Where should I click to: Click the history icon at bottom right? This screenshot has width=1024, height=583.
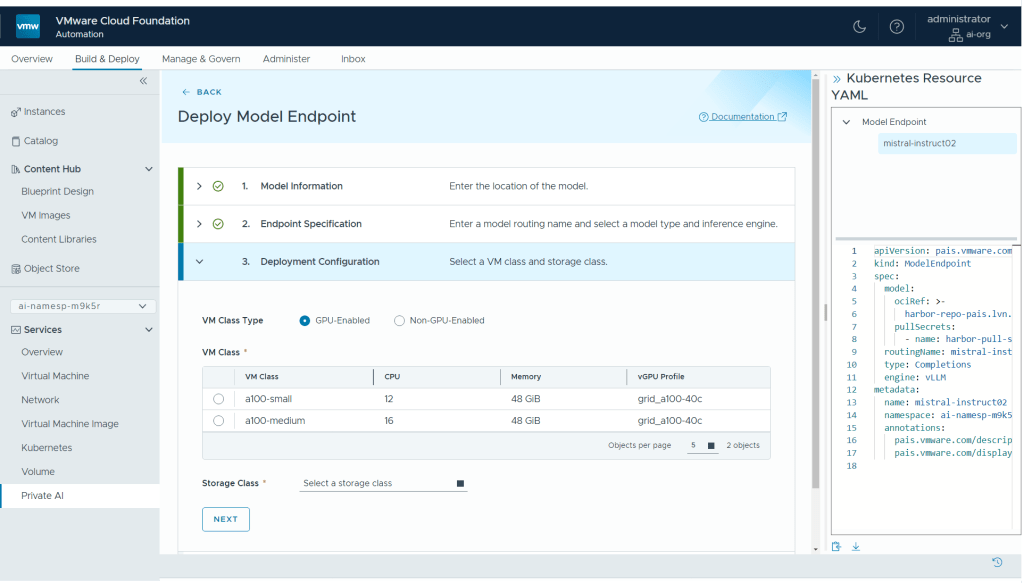point(997,563)
